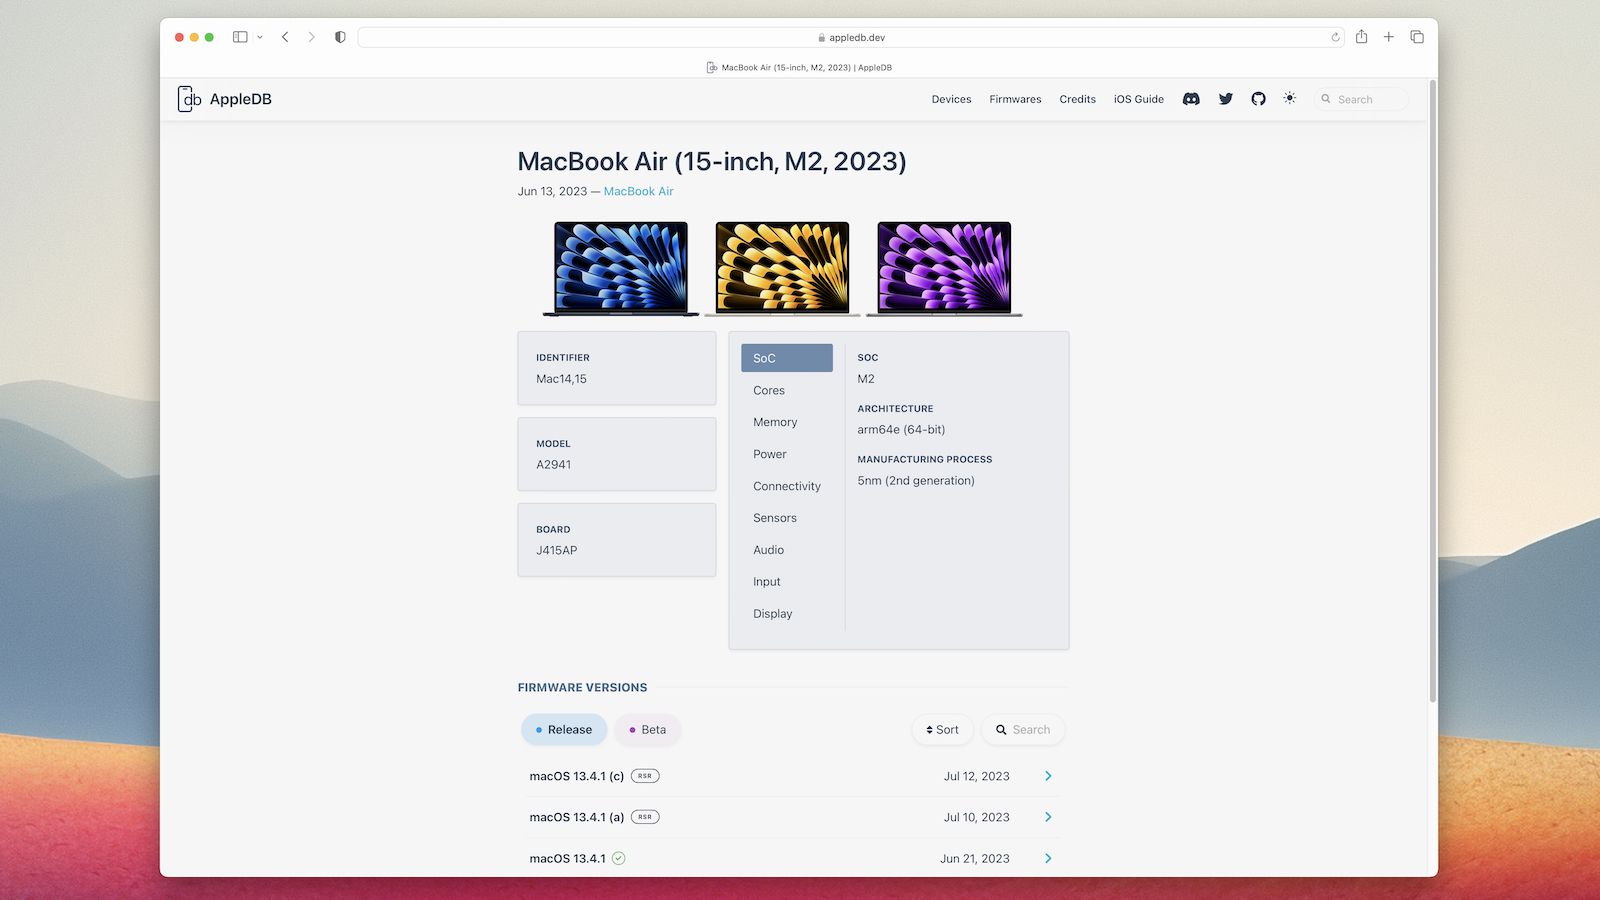The image size is (1600, 900).
Task: Toggle light/dark theme sun icon
Action: tap(1290, 98)
